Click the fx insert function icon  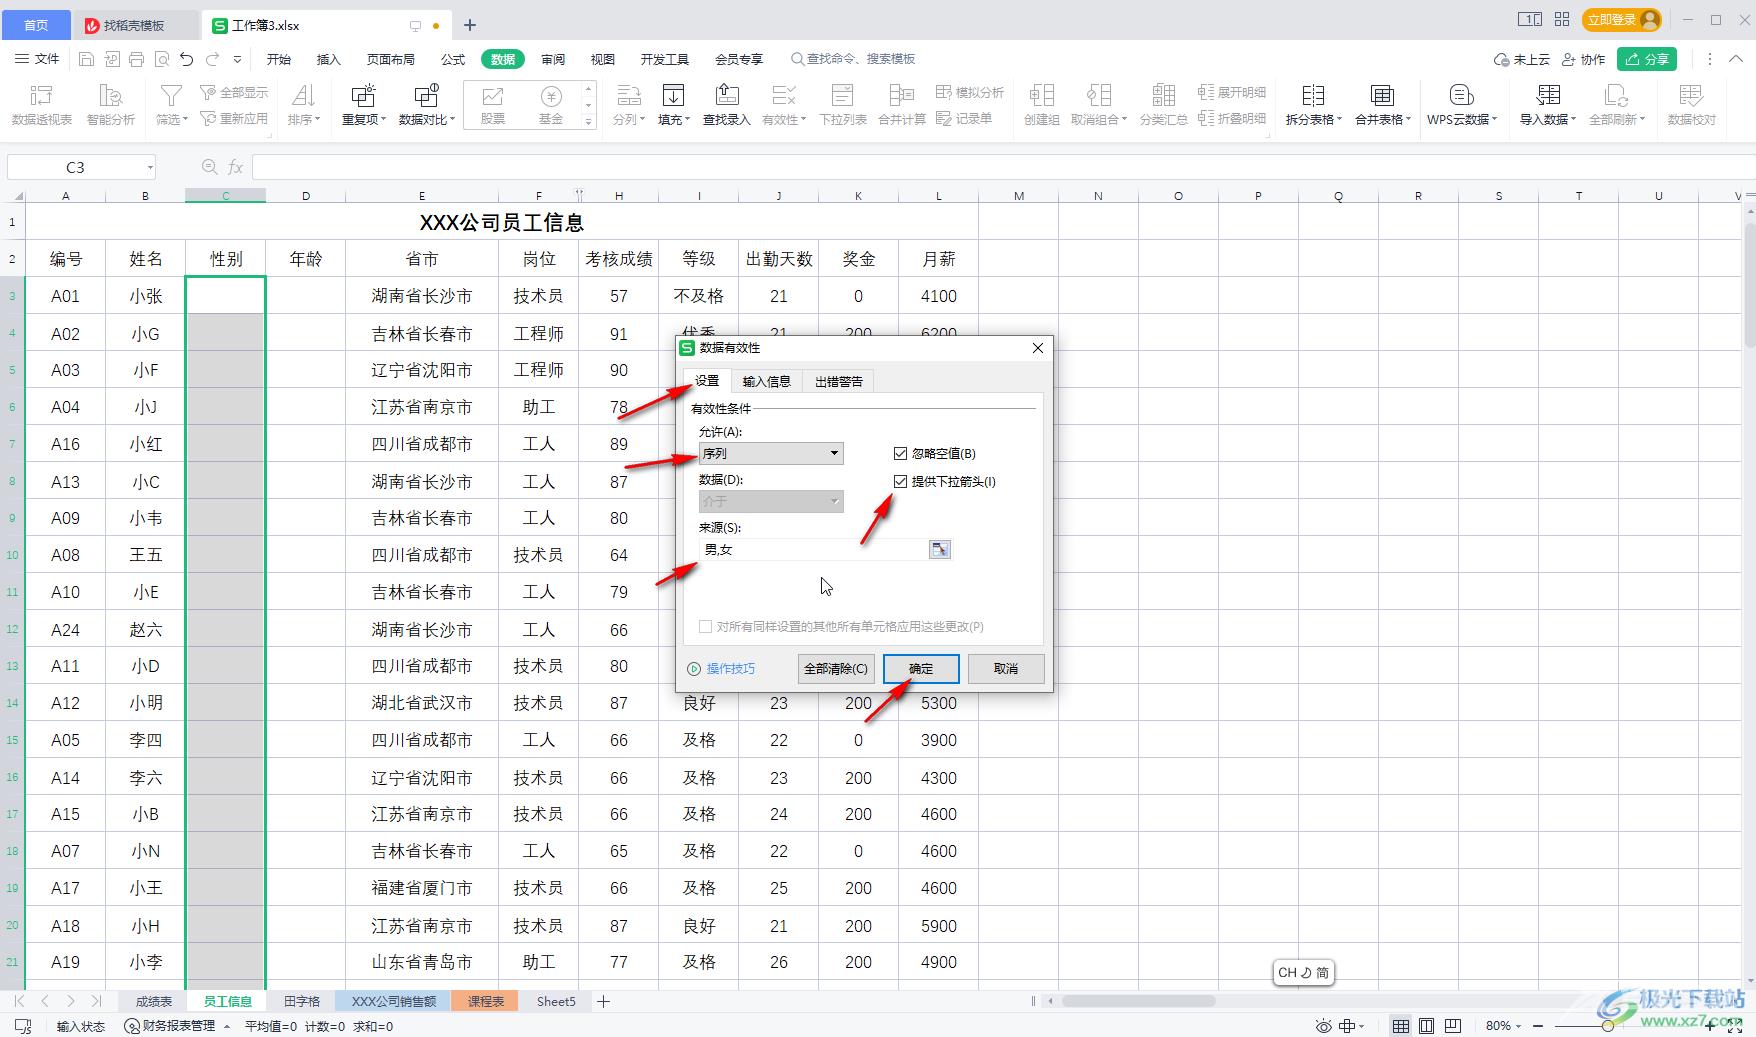pyautogui.click(x=236, y=167)
